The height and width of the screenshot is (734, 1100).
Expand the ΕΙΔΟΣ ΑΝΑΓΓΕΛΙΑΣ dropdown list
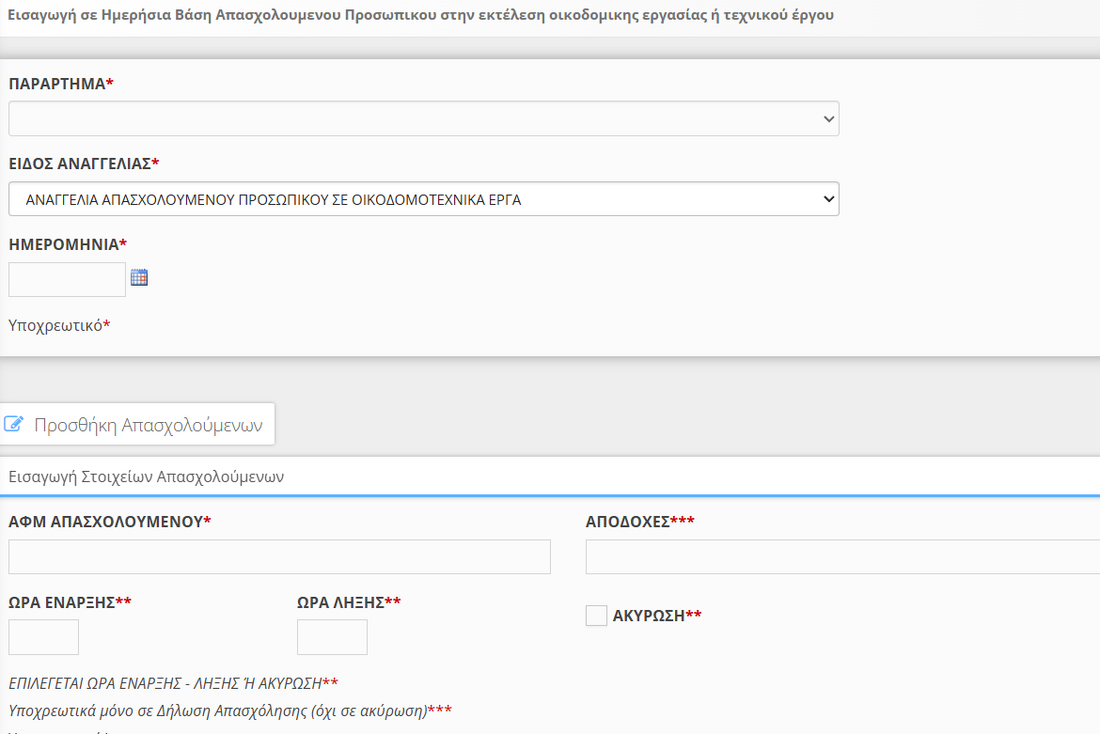click(423, 199)
